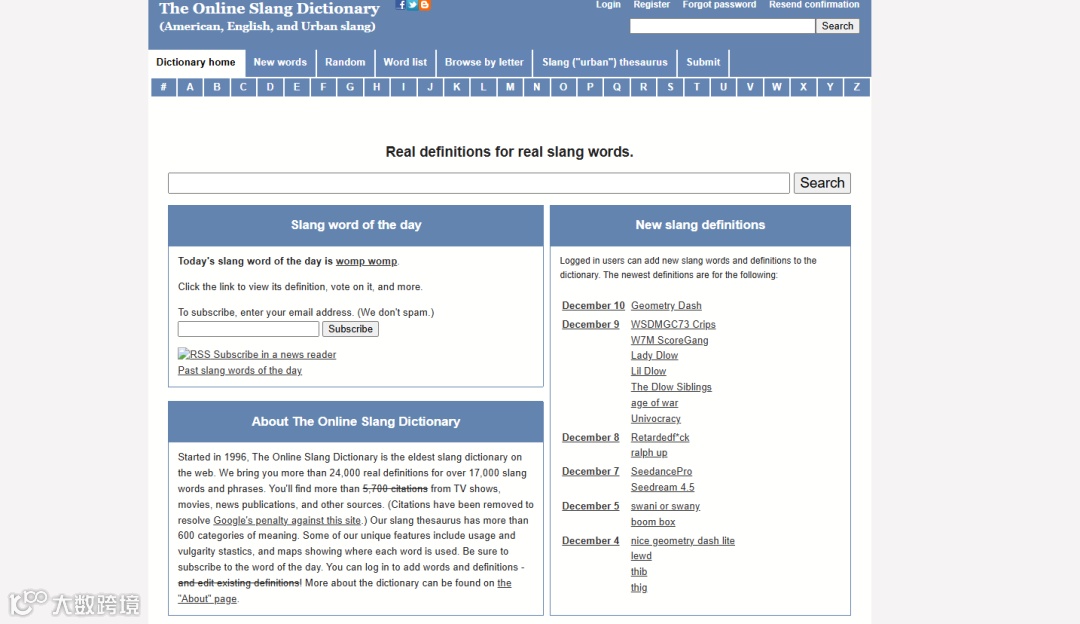Open the December 8 date link
The width and height of the screenshot is (1080, 624).
pyautogui.click(x=590, y=437)
